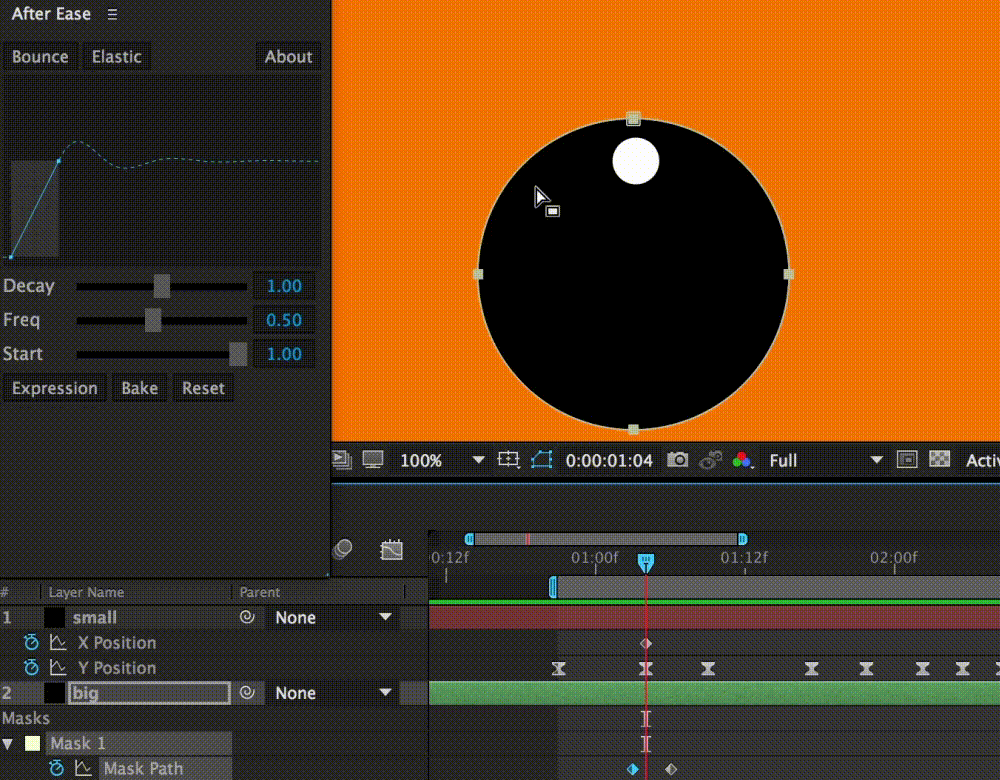The width and height of the screenshot is (1000, 780).
Task: Click the grid and guide options icon
Action: click(509, 460)
